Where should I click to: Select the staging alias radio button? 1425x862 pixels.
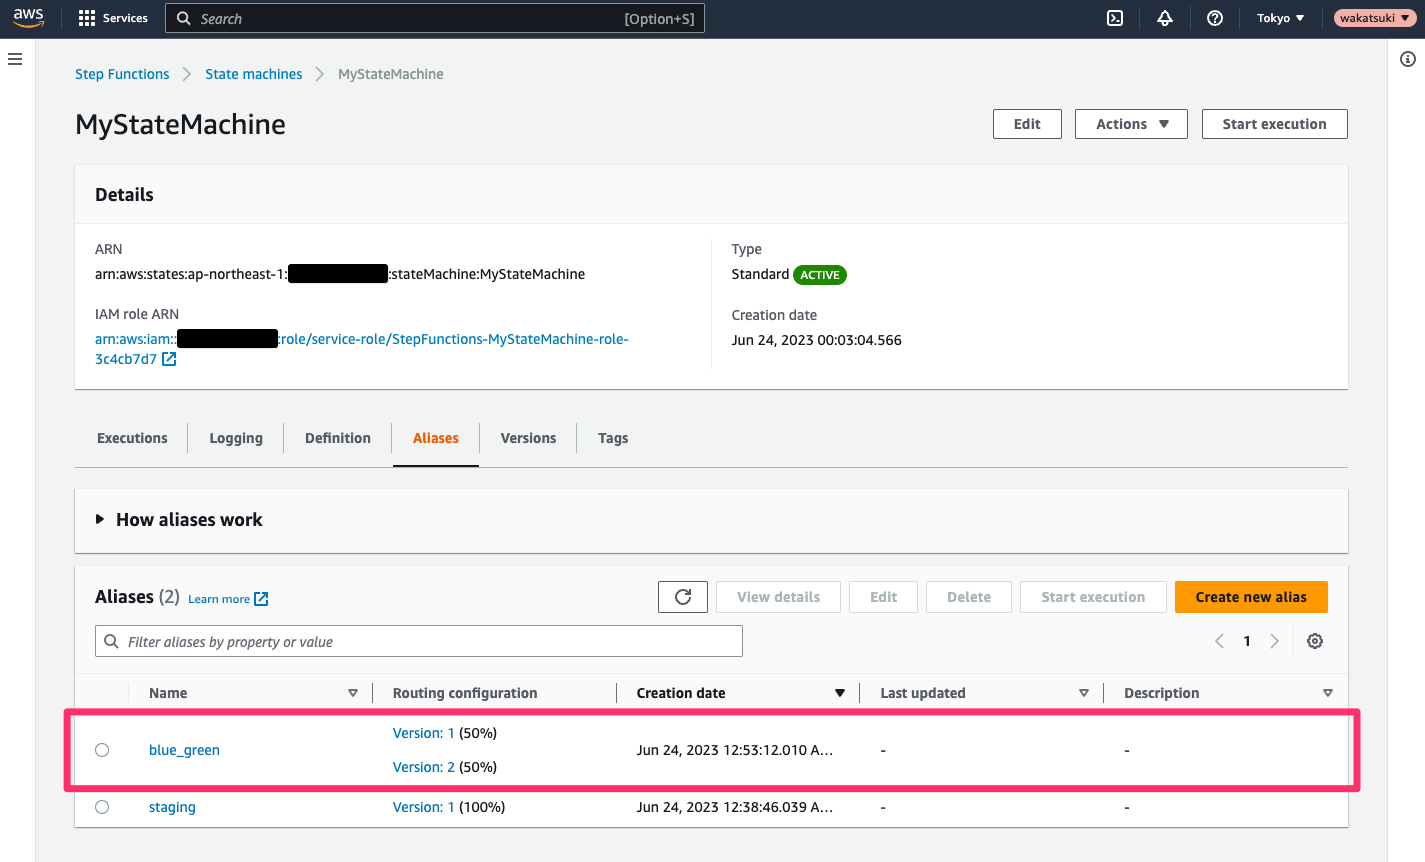pos(101,806)
